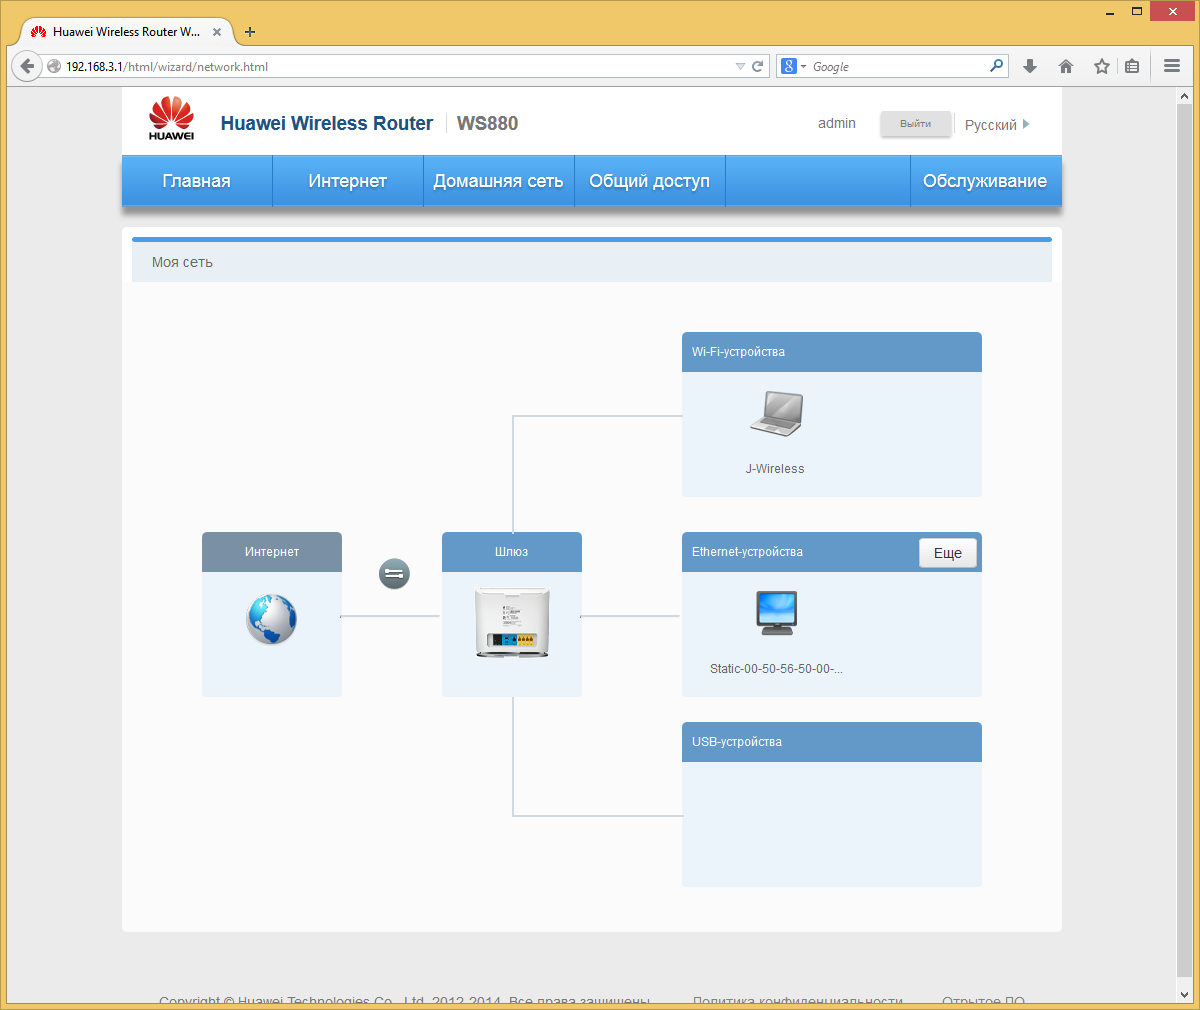1200x1010 pixels.
Task: Click the J-Wireless device label
Action: pos(775,469)
